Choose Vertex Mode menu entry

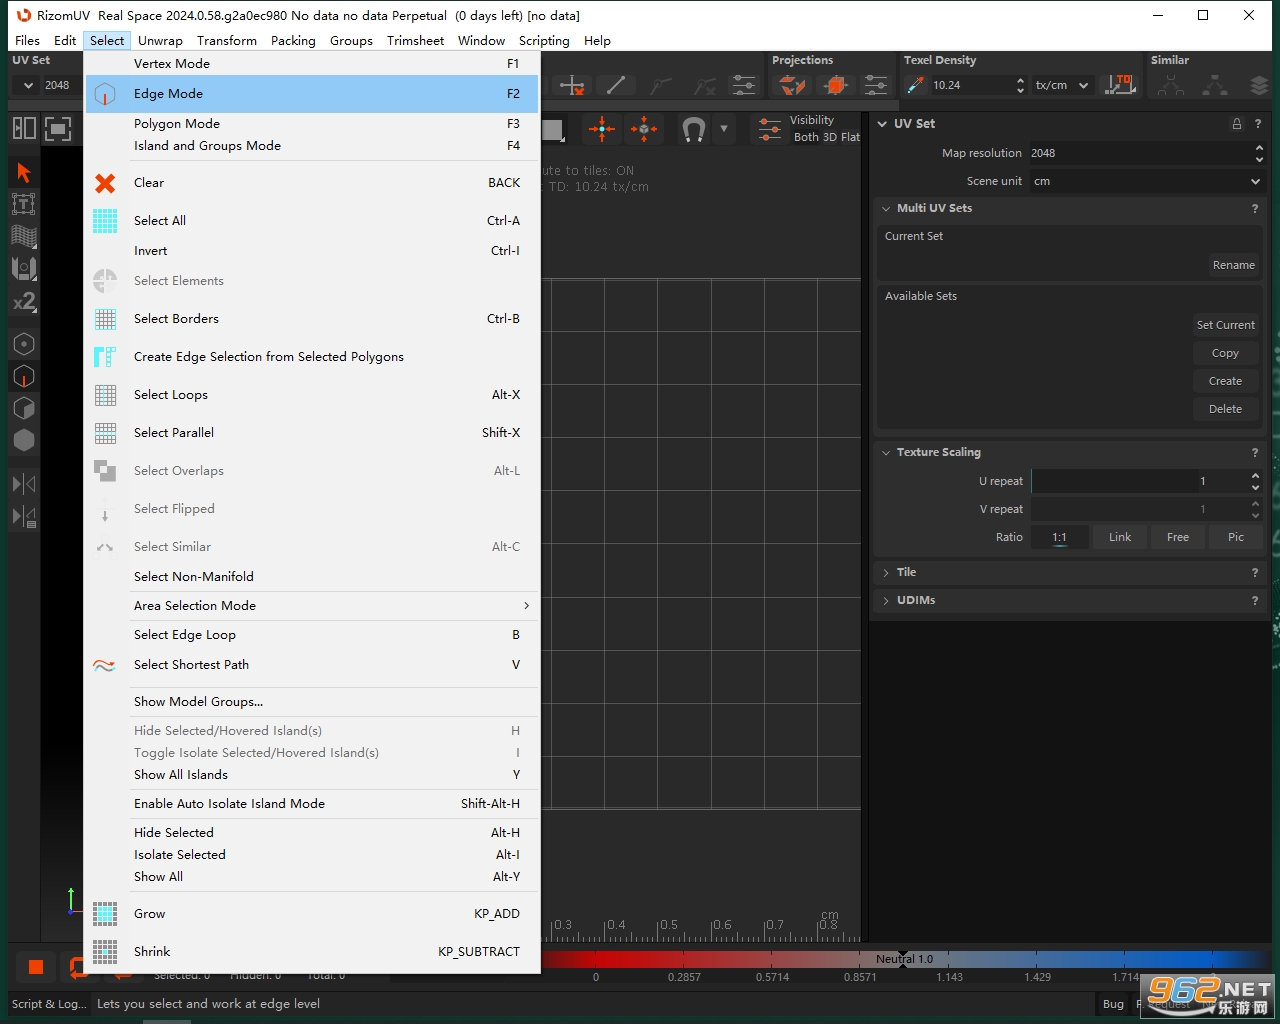coord(312,63)
